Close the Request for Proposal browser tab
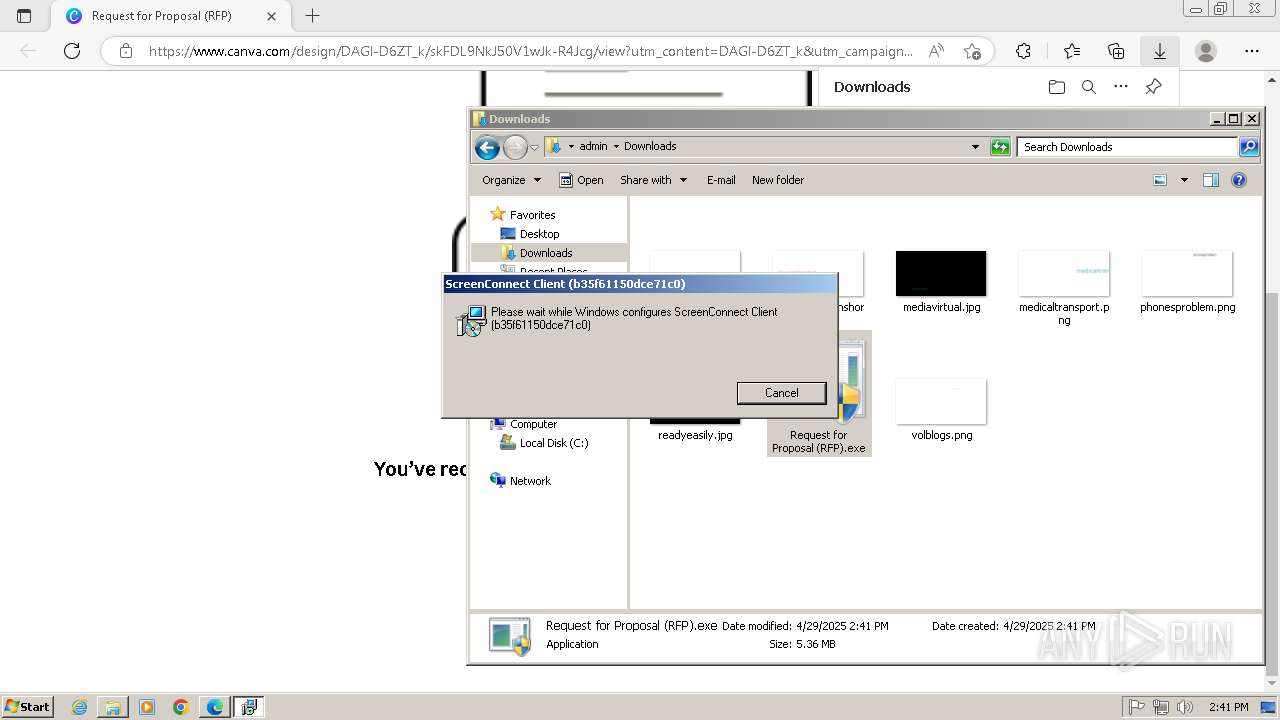This screenshot has height=720, width=1280. pos(272,16)
